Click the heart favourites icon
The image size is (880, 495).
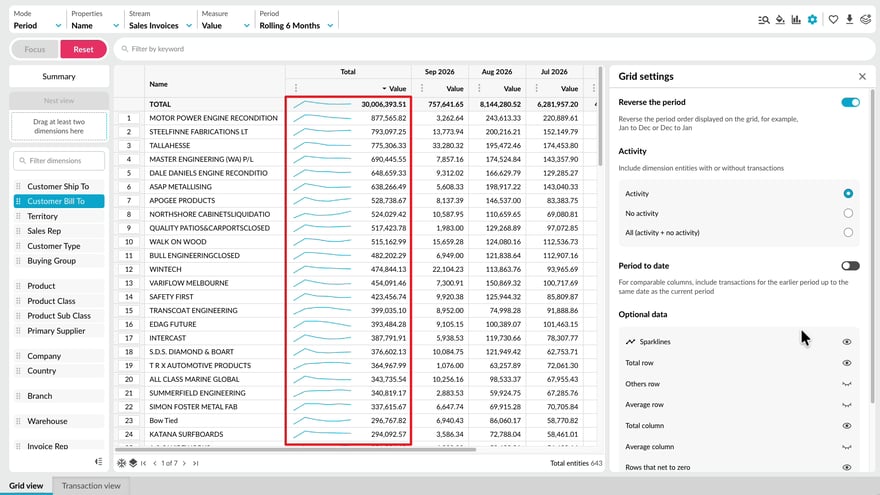pos(833,20)
